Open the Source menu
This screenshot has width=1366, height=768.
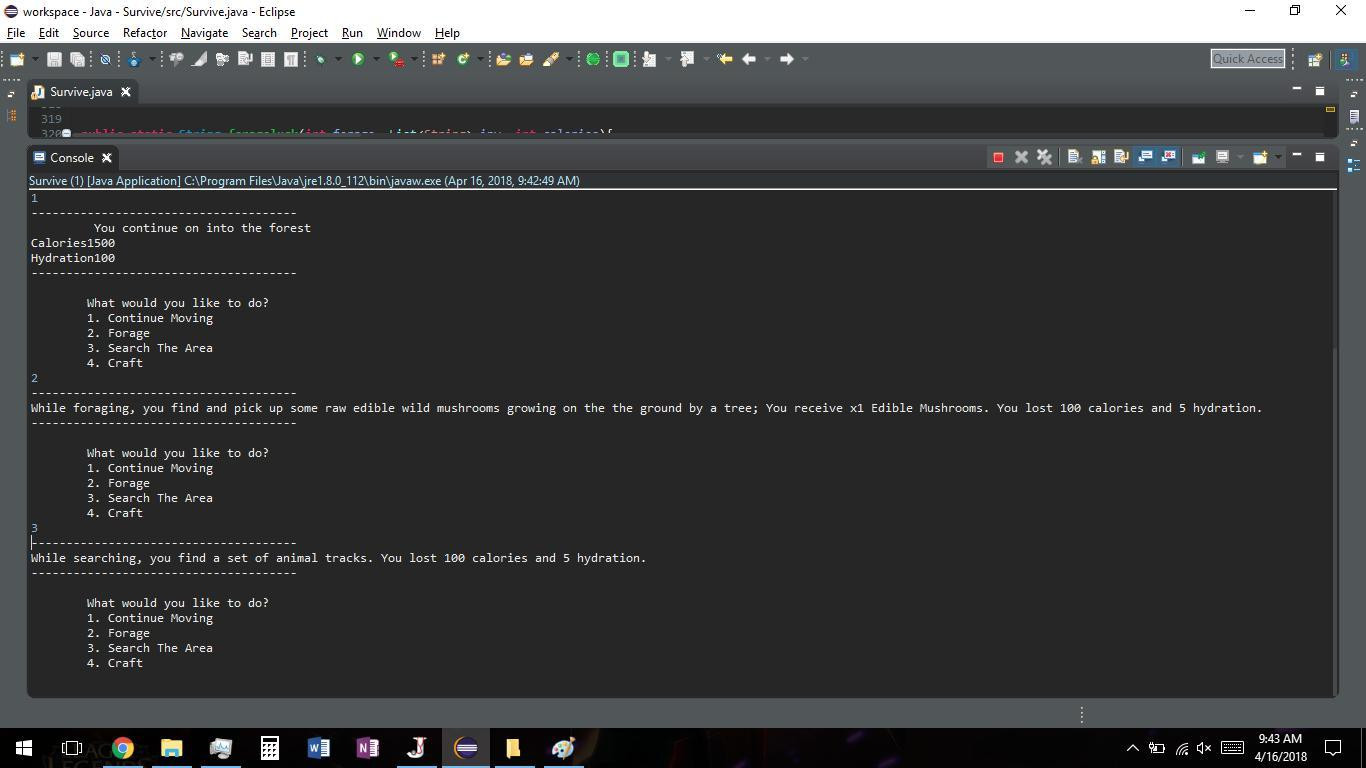pos(90,33)
